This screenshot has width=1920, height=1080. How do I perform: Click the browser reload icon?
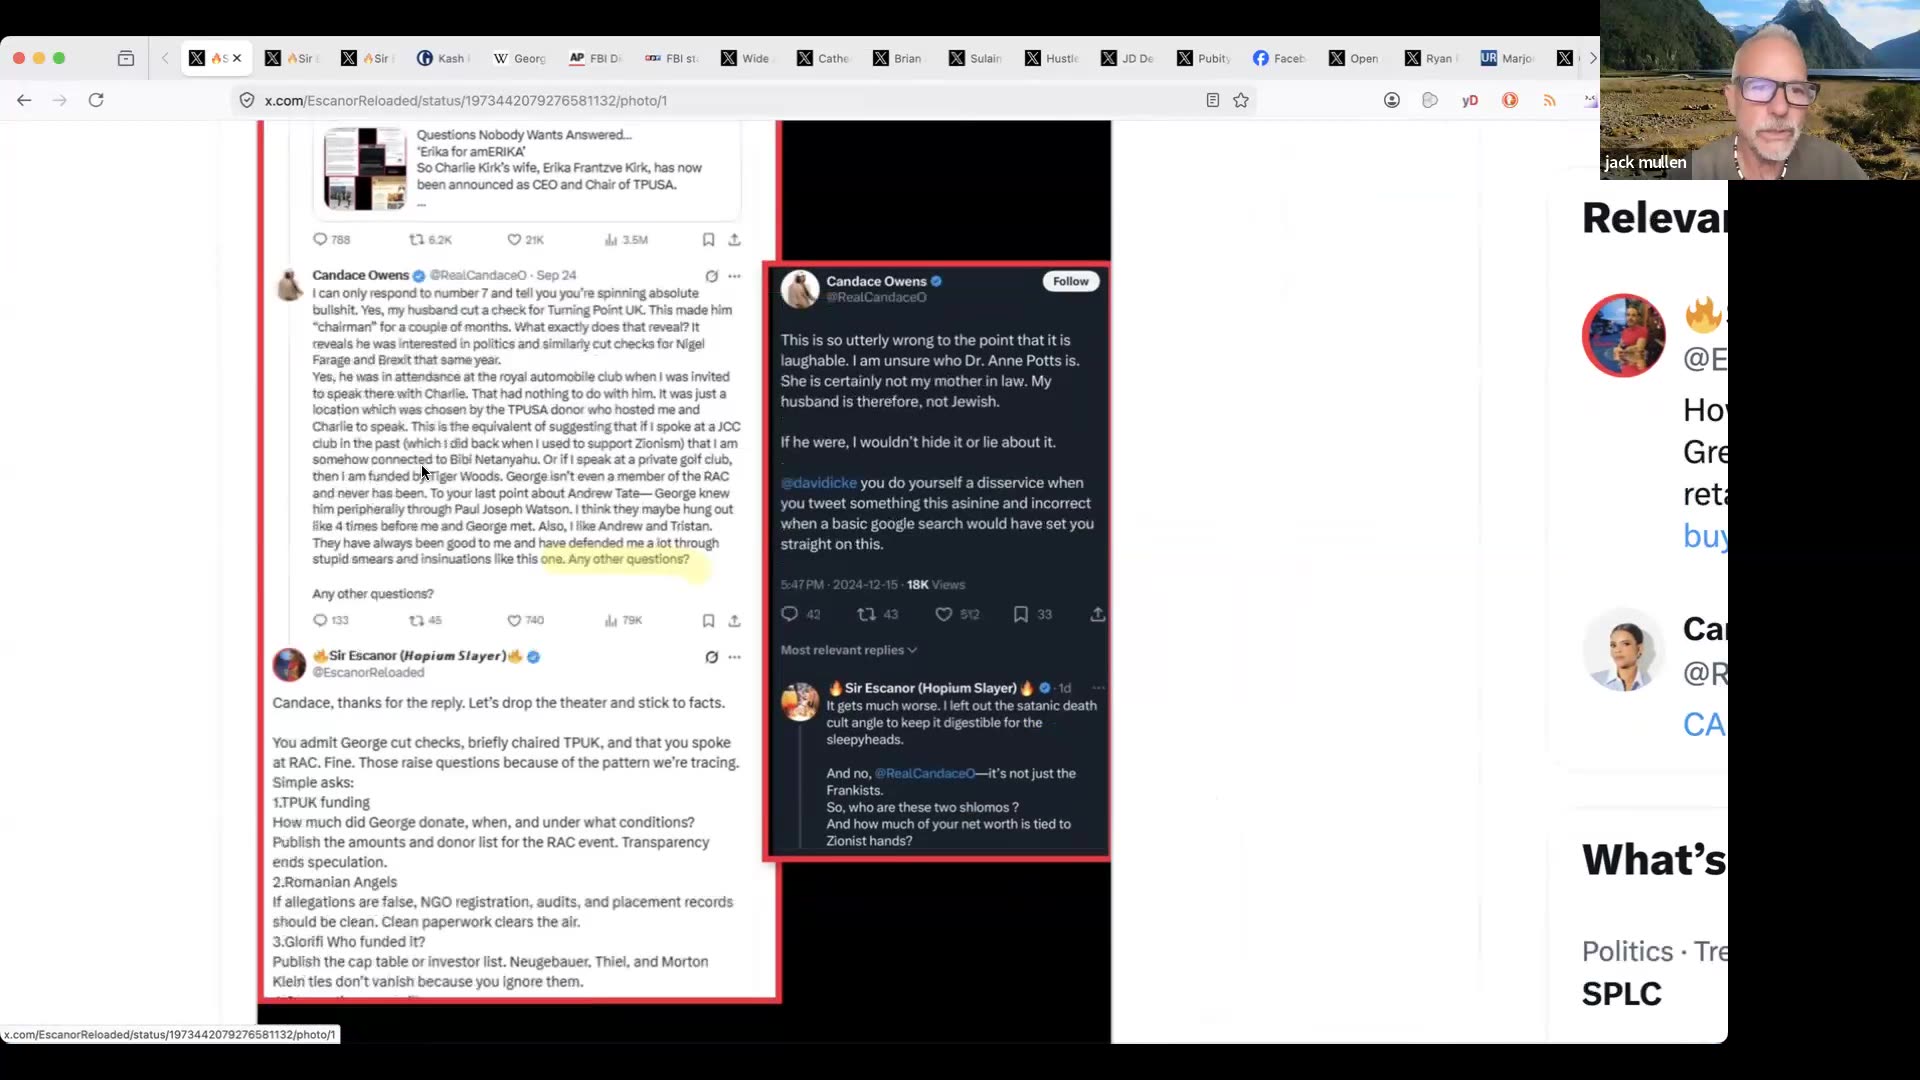tap(96, 100)
